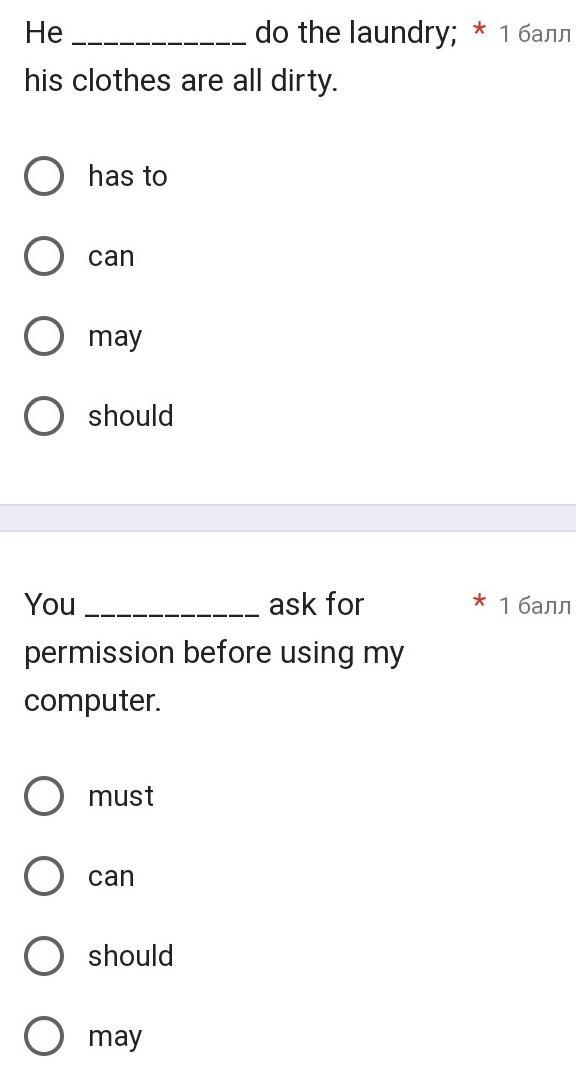Pick 'may' for the laundry sentence
576x1068 pixels.
click(x=44, y=336)
